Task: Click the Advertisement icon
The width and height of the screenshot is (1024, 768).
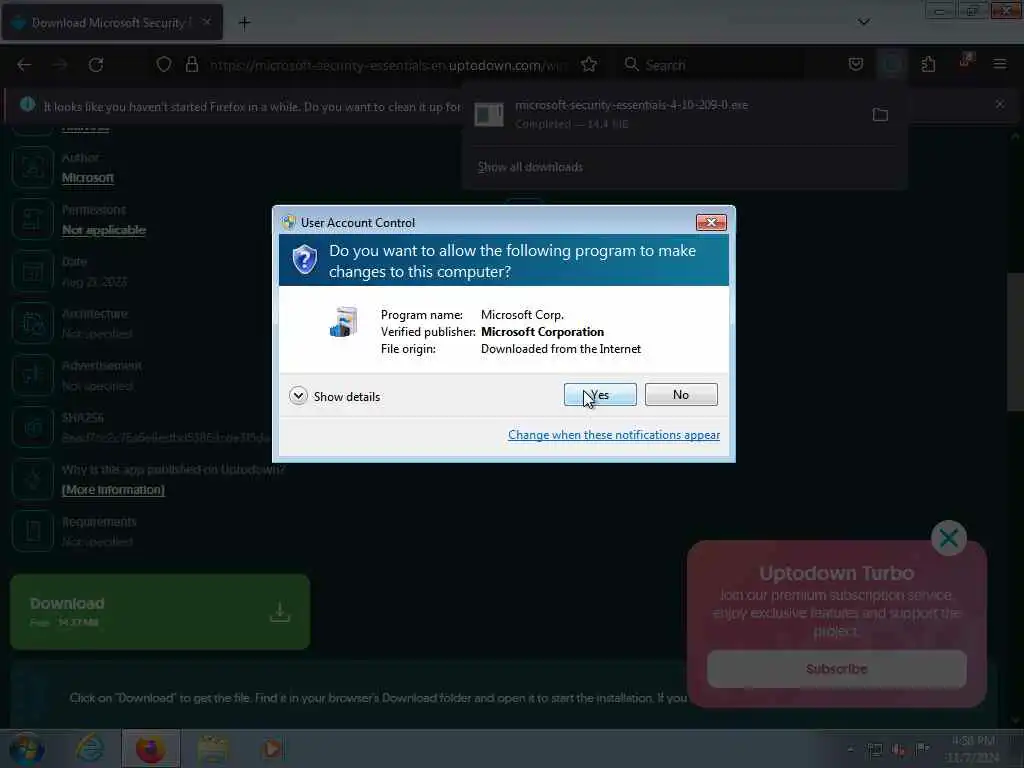Action: pyautogui.click(x=33, y=375)
